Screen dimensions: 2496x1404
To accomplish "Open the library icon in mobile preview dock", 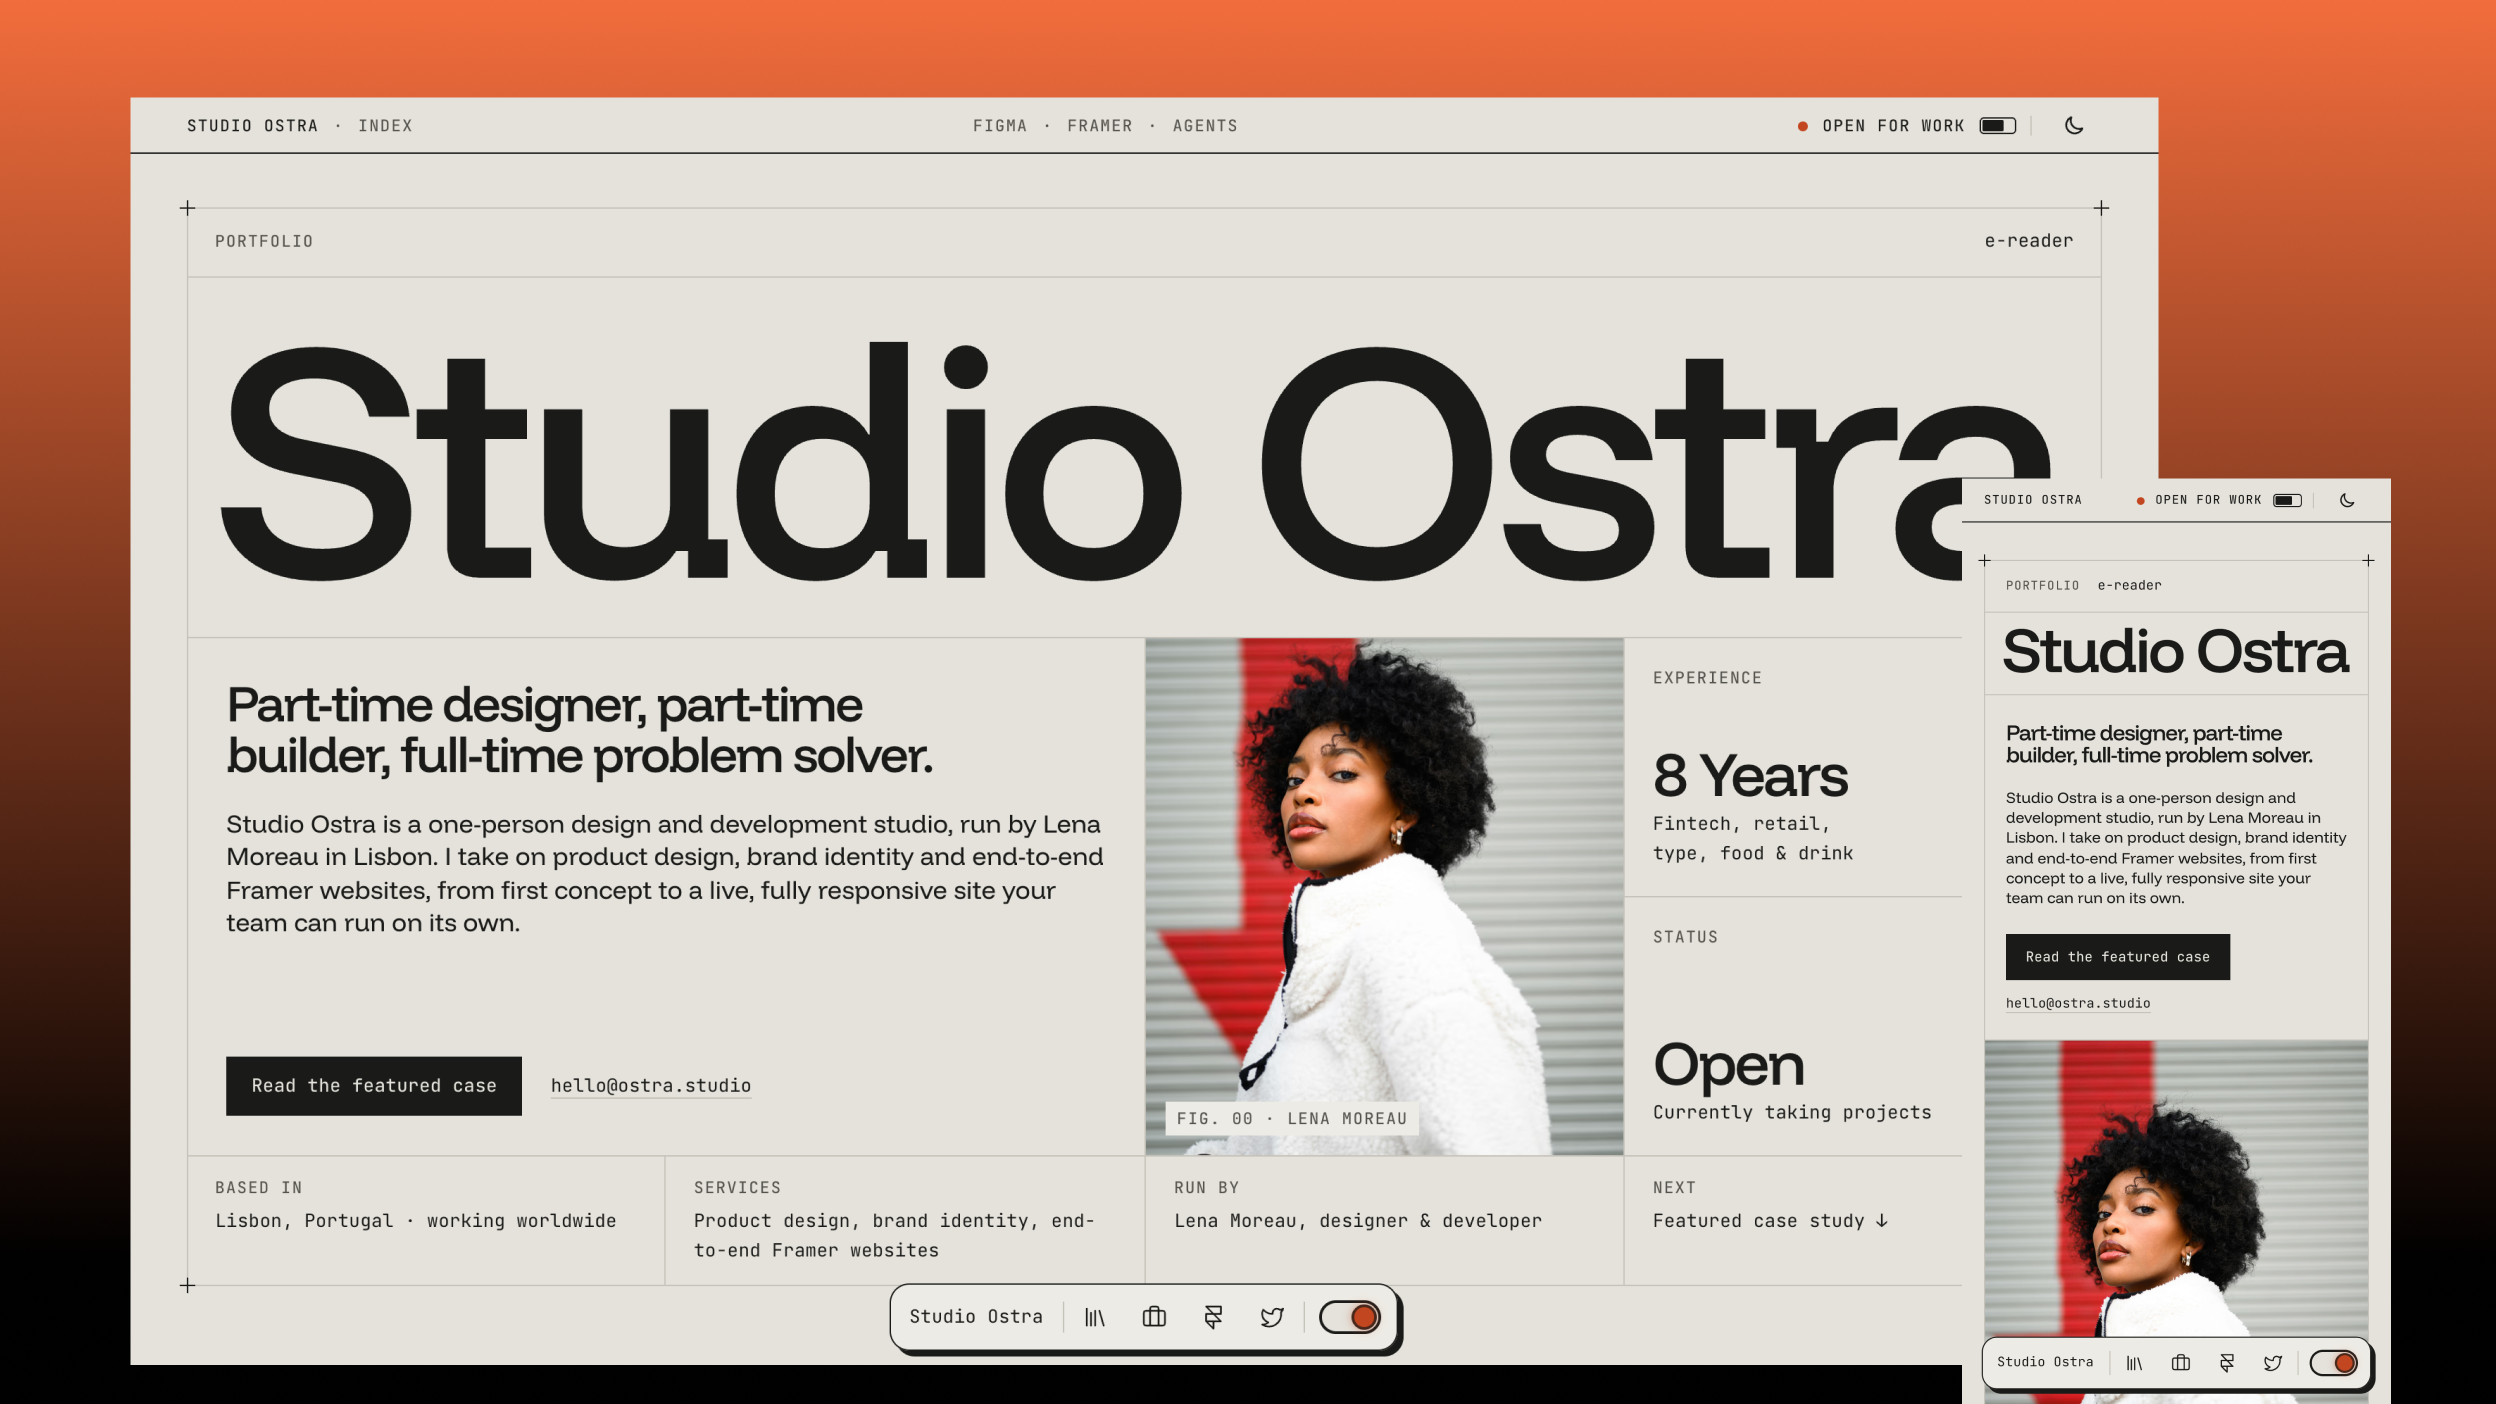I will pyautogui.click(x=2134, y=1363).
